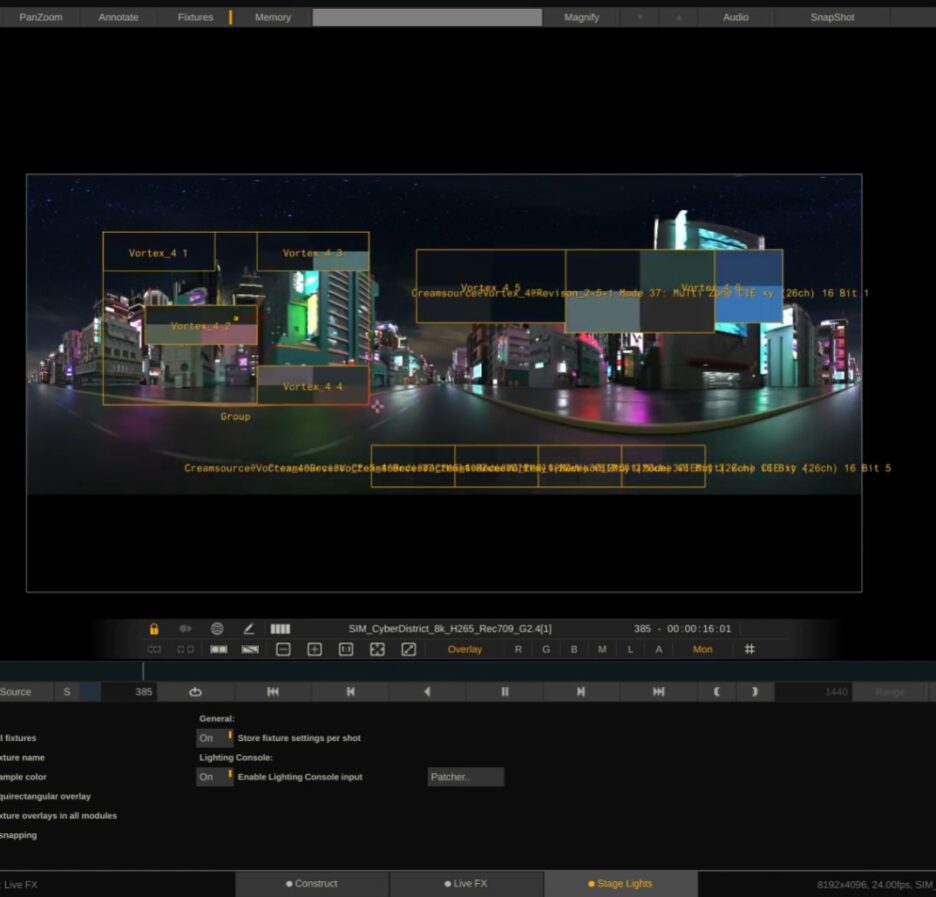Toggle the grid hash icon
The image size is (936, 897).
coord(750,649)
